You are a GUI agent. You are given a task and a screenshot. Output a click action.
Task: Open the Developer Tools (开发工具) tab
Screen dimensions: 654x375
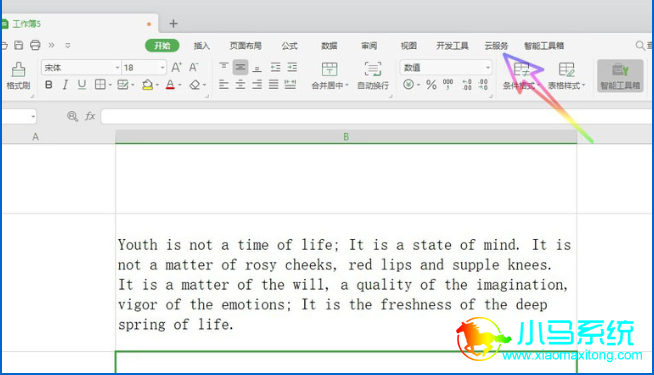point(452,46)
